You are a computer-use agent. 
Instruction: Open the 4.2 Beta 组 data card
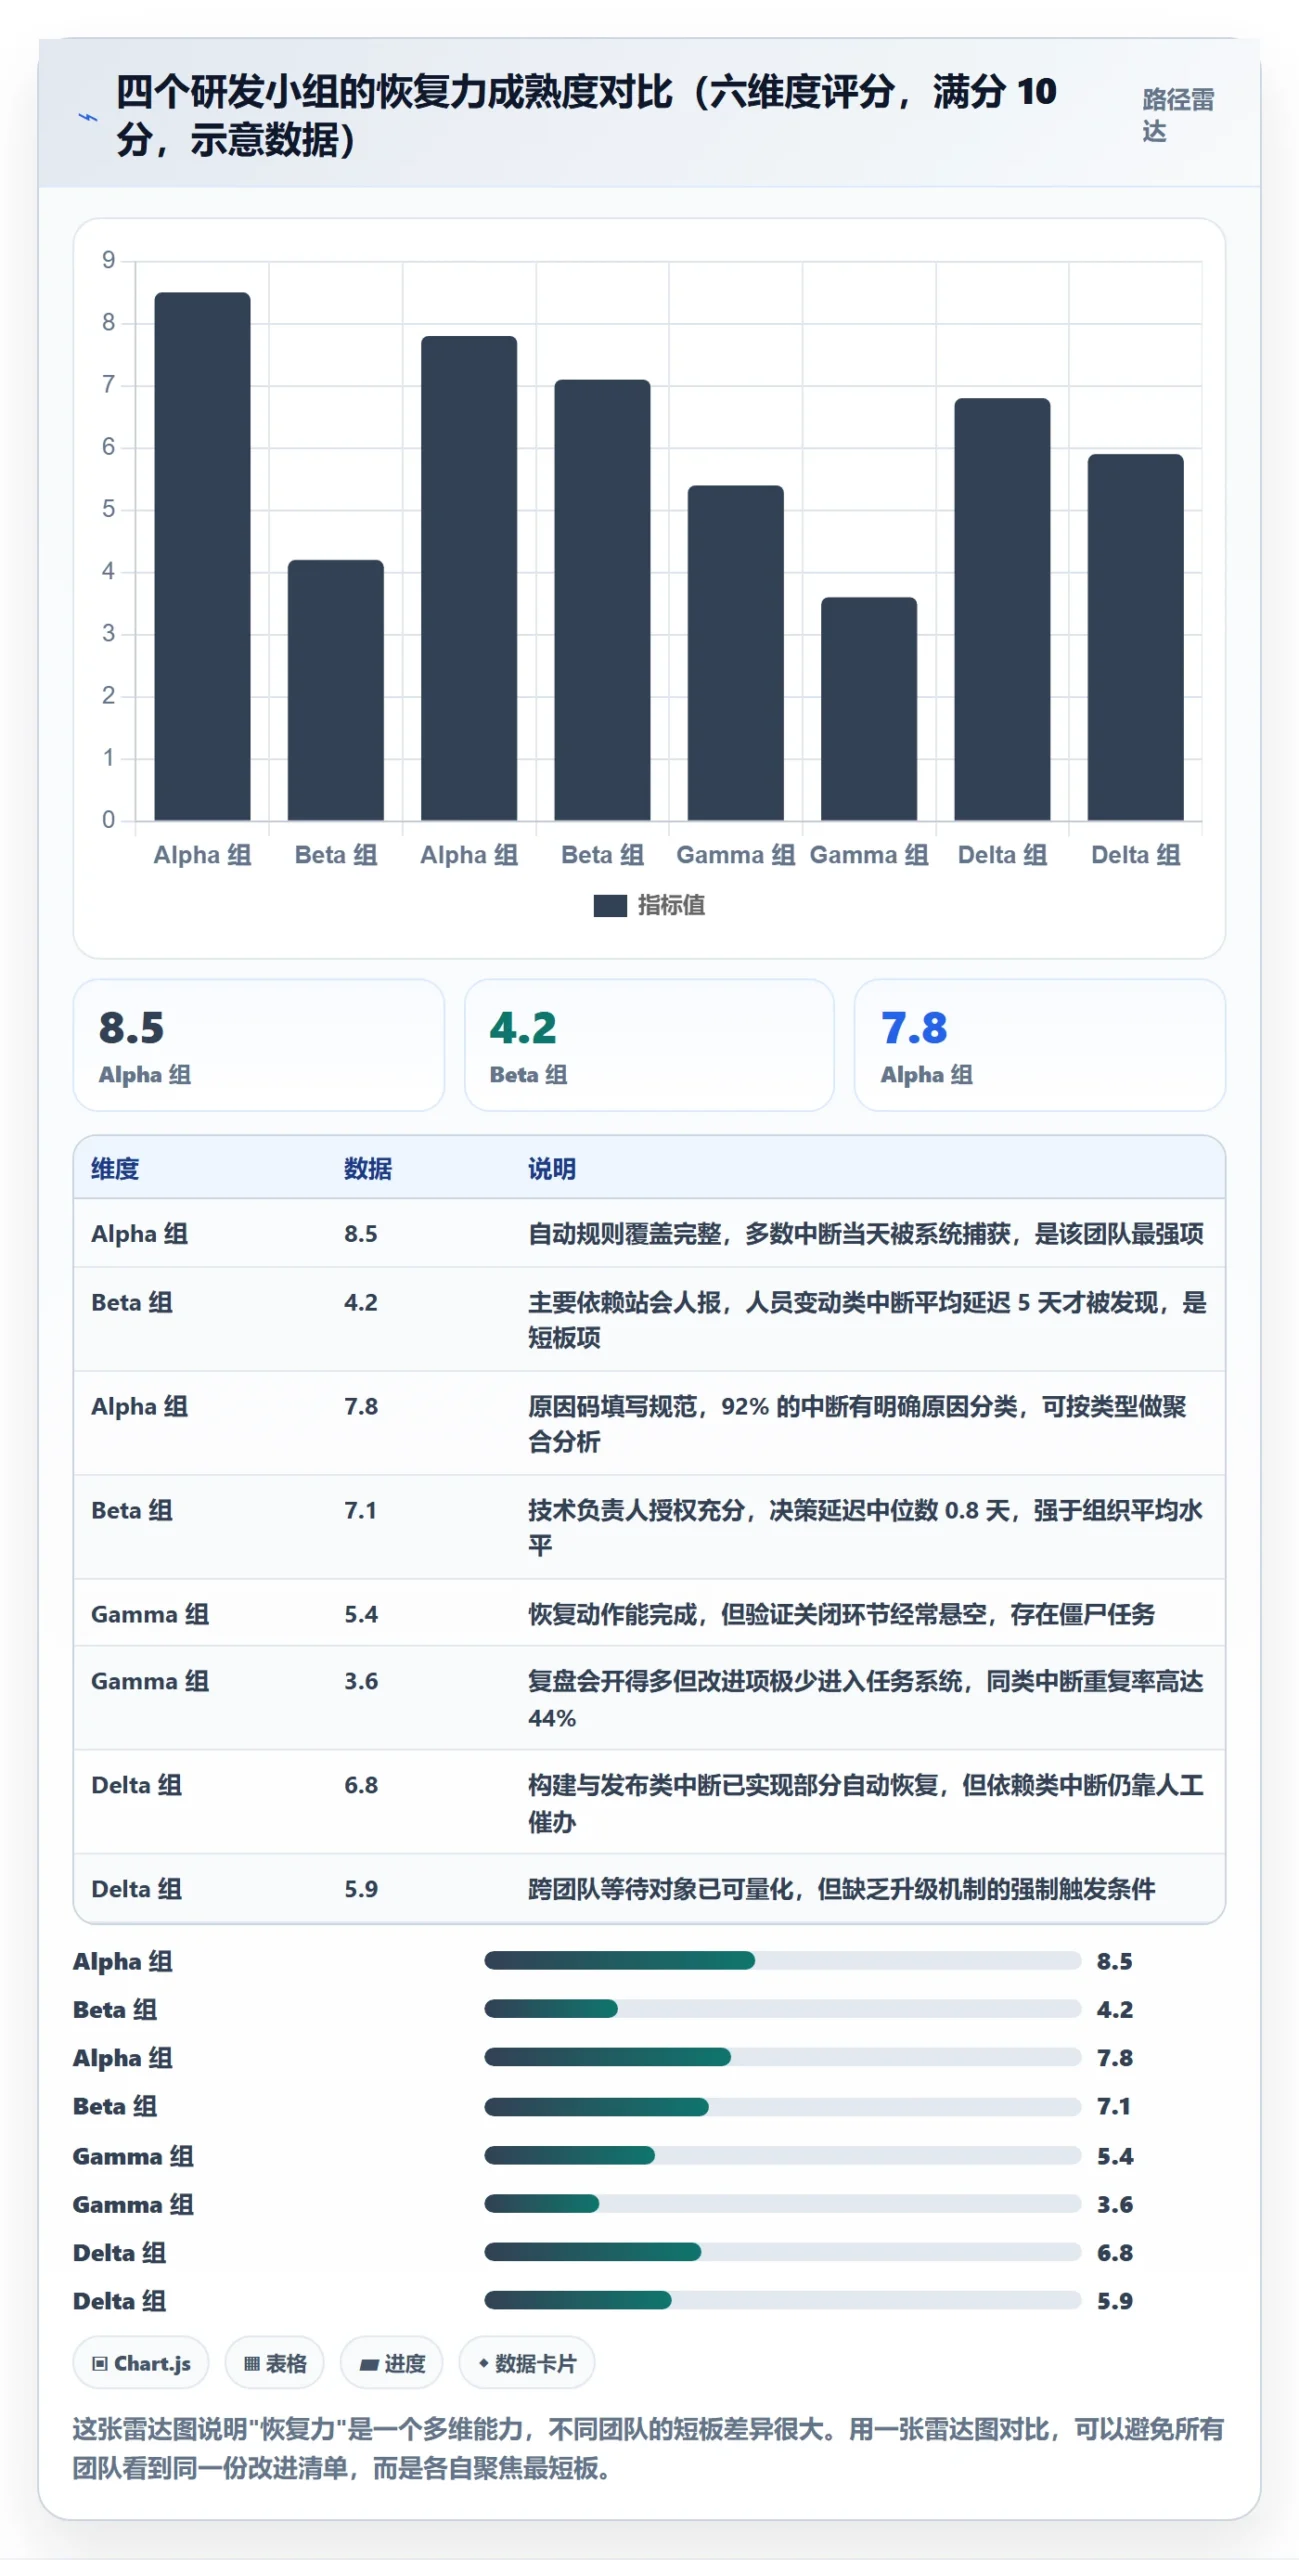coord(649,1045)
